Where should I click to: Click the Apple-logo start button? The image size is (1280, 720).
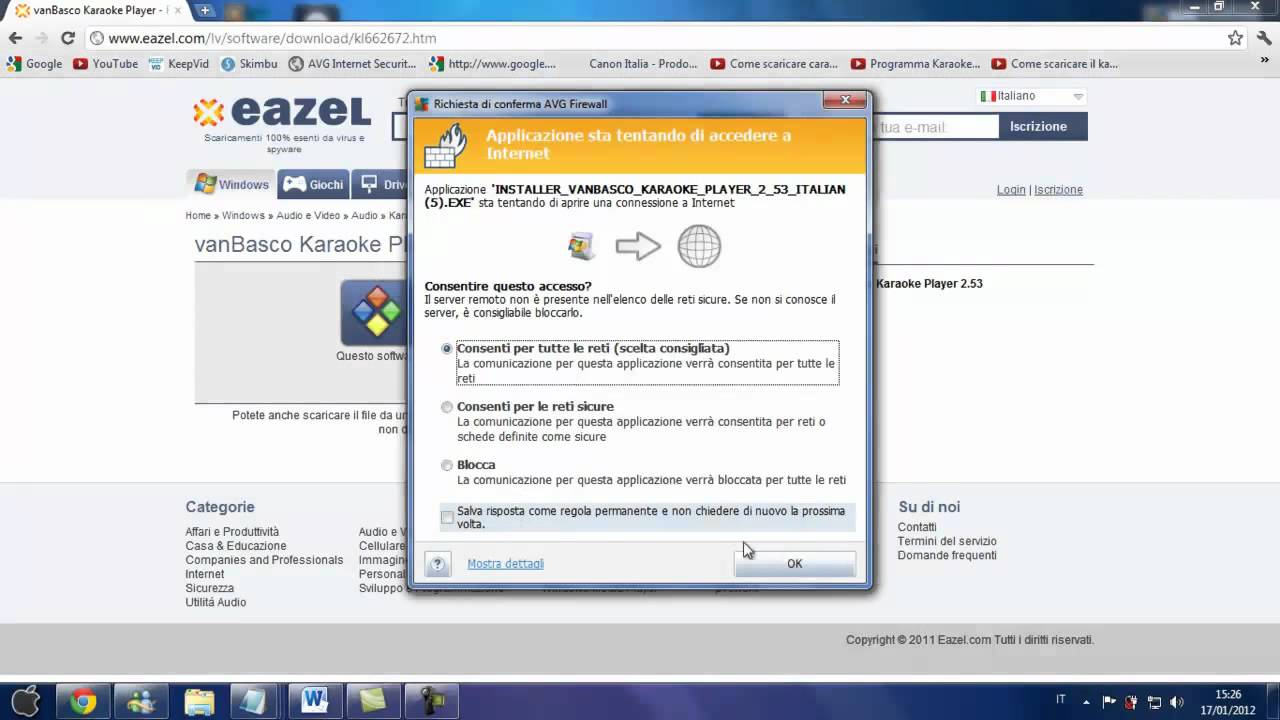tap(24, 700)
